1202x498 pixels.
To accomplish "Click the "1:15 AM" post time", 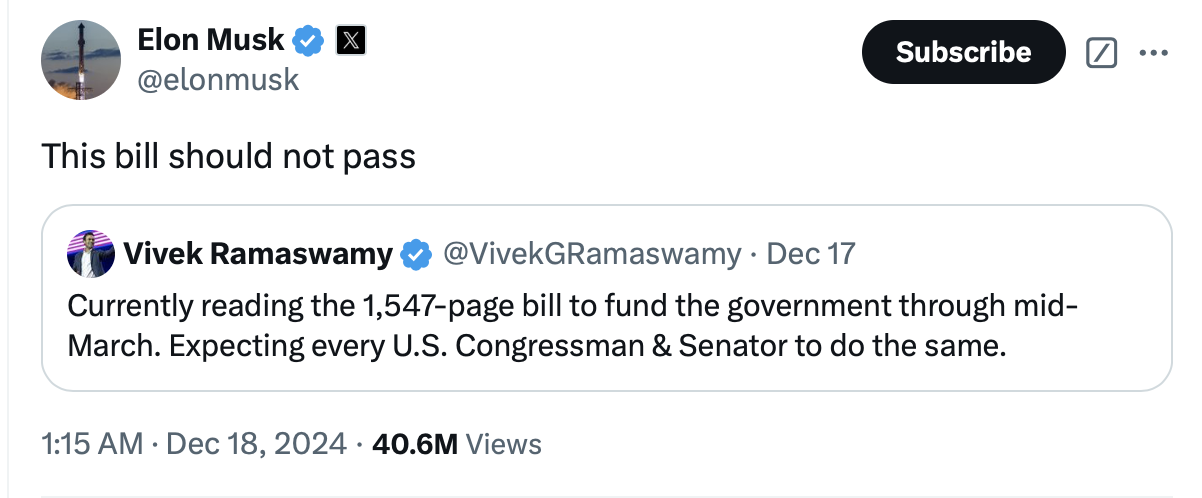I will click(92, 444).
